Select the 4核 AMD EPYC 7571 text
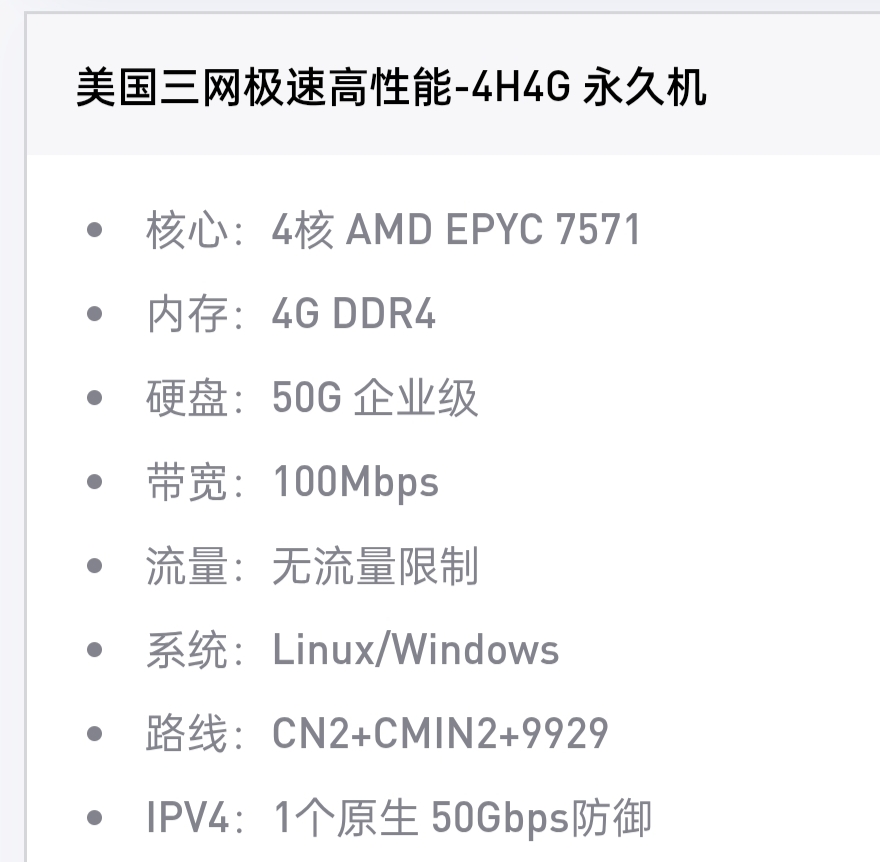The height and width of the screenshot is (862, 880). coord(456,231)
